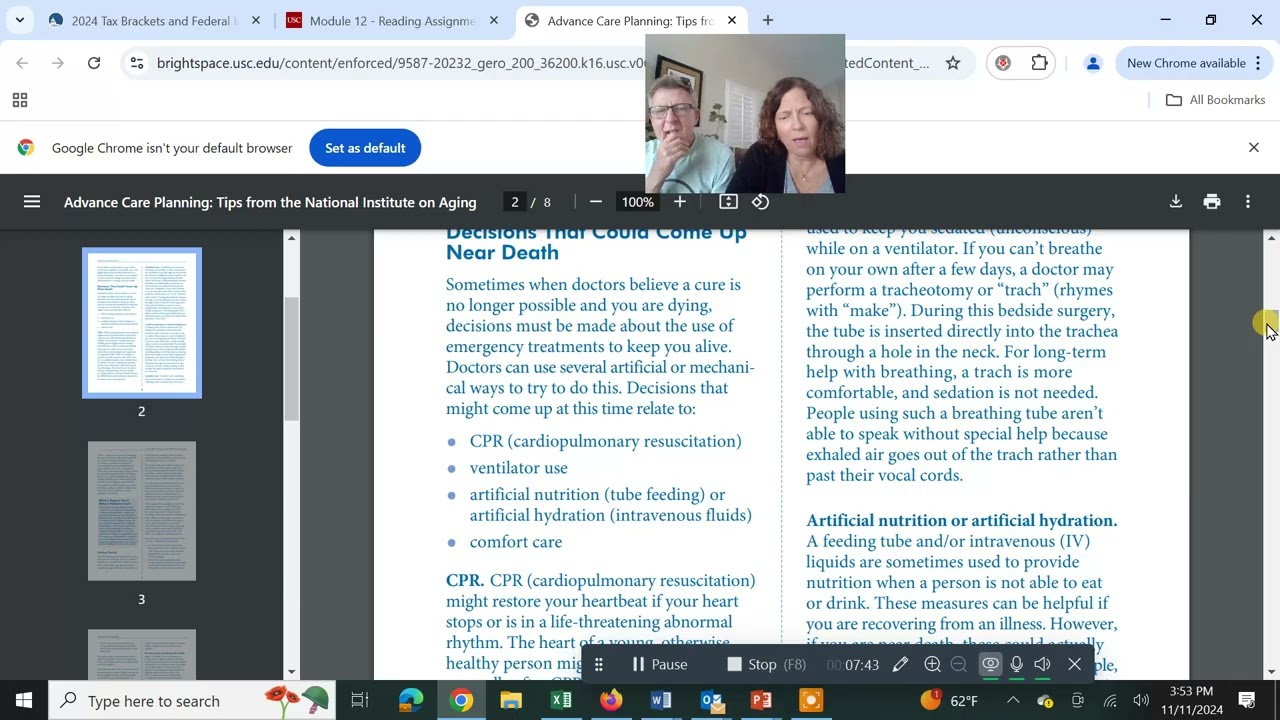Grab the recorder toolbar drag handle
The height and width of the screenshot is (720, 1280).
599,664
